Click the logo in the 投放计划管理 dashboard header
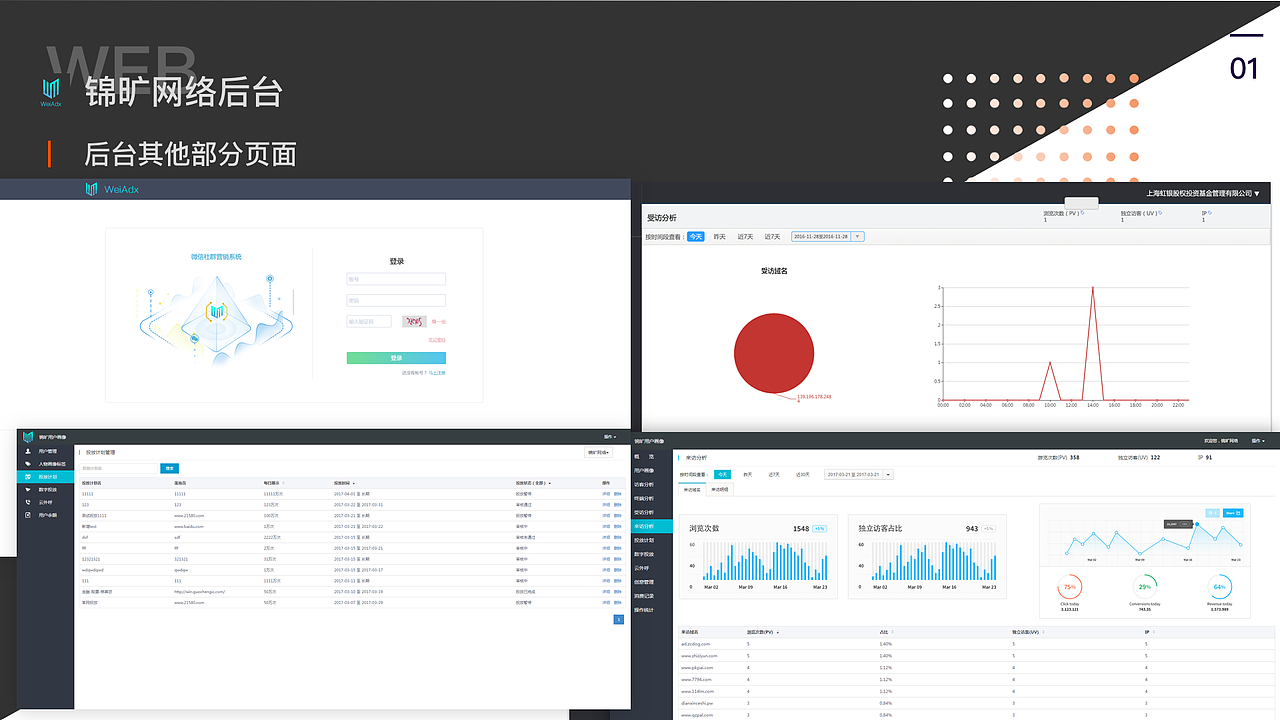 coord(29,437)
